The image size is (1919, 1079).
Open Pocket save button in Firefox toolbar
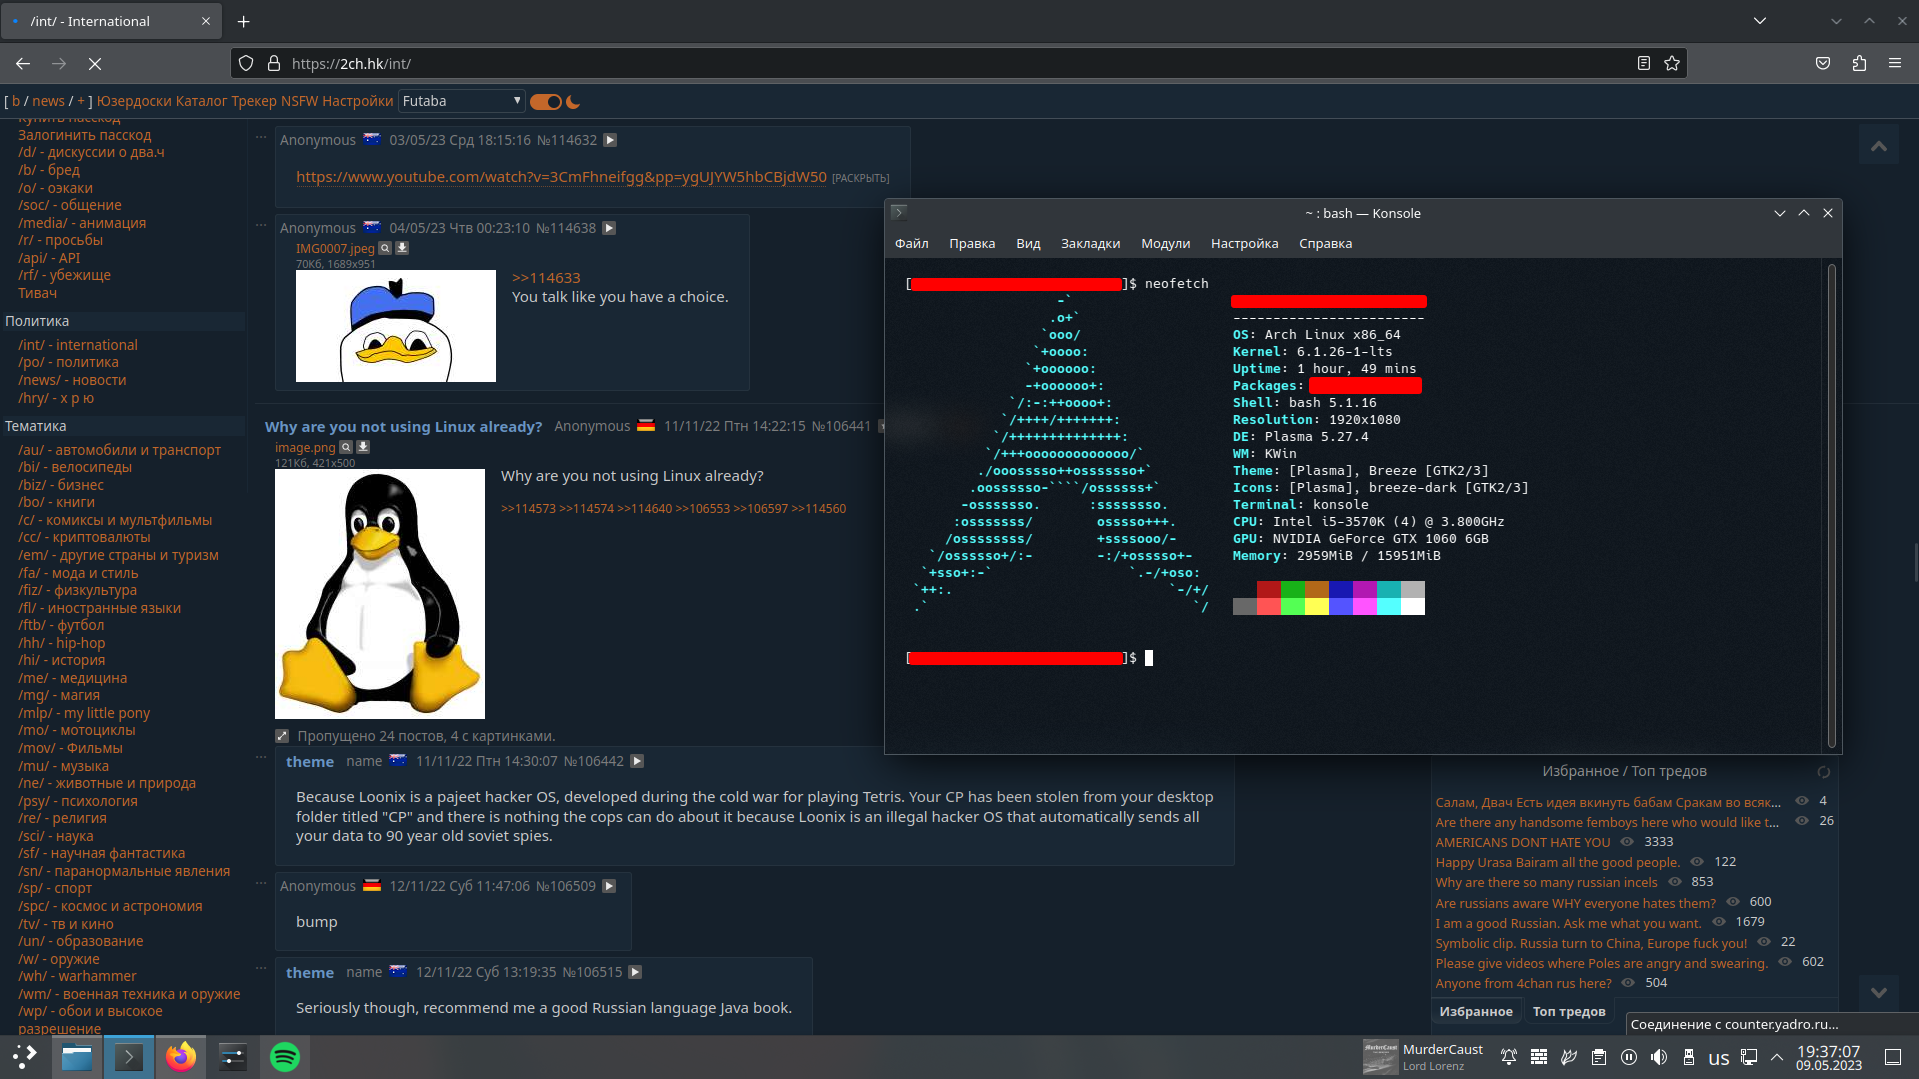(1823, 63)
